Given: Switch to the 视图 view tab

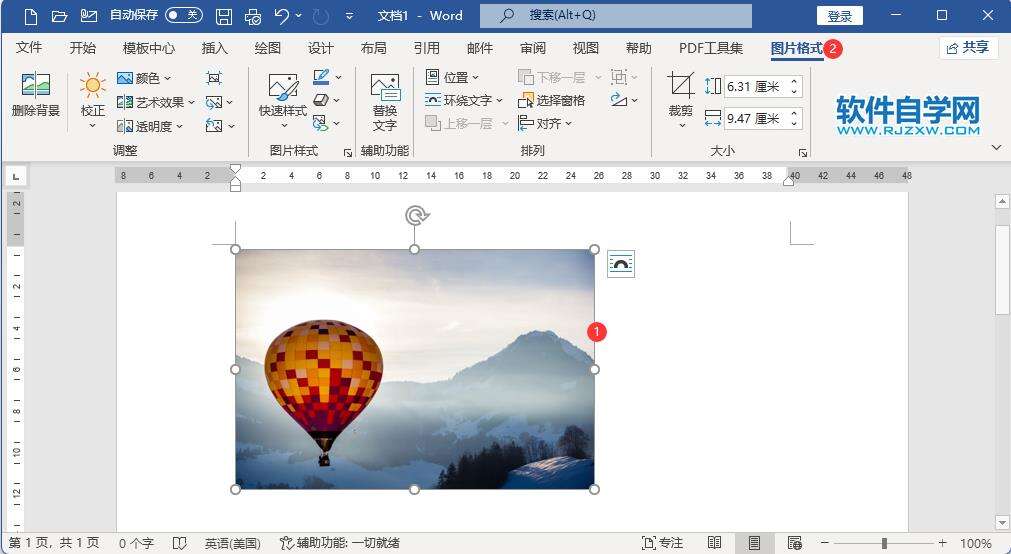Looking at the screenshot, I should click(585, 48).
